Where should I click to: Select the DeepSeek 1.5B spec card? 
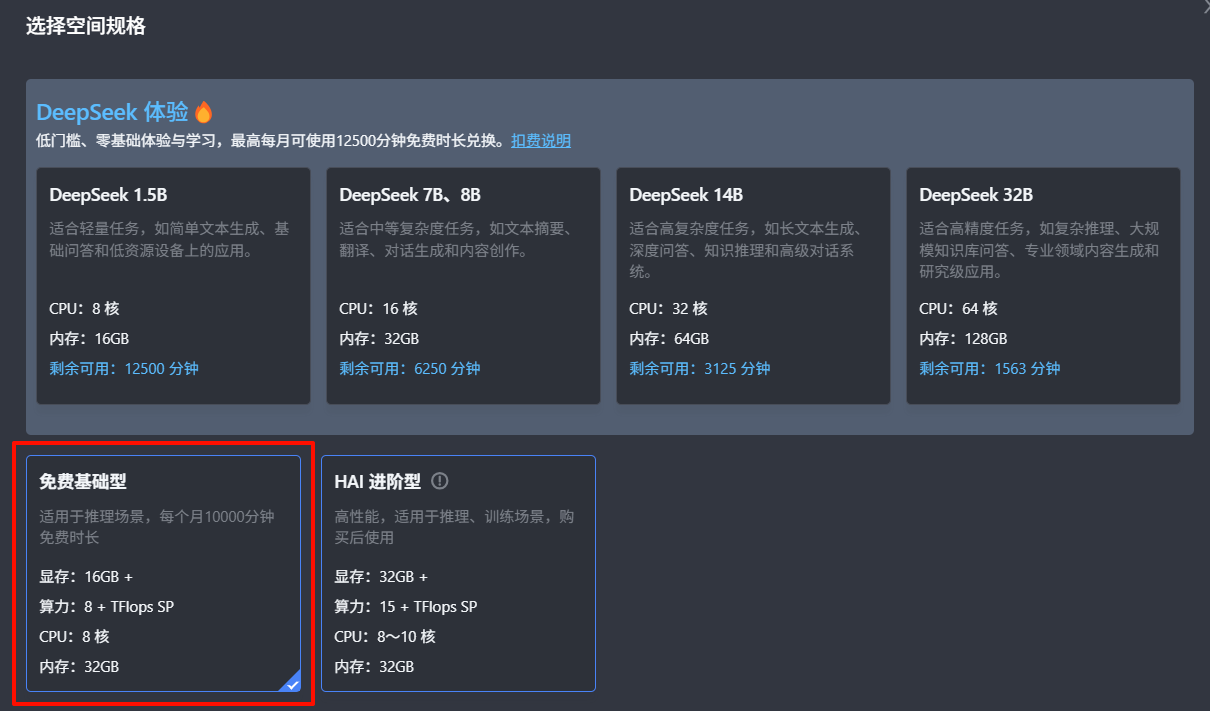click(173, 286)
